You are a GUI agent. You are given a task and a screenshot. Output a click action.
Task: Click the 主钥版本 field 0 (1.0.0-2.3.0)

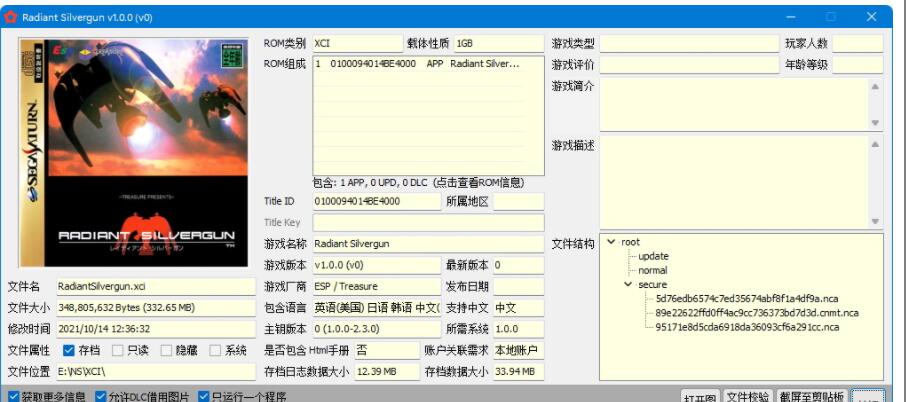pyautogui.click(x=377, y=329)
